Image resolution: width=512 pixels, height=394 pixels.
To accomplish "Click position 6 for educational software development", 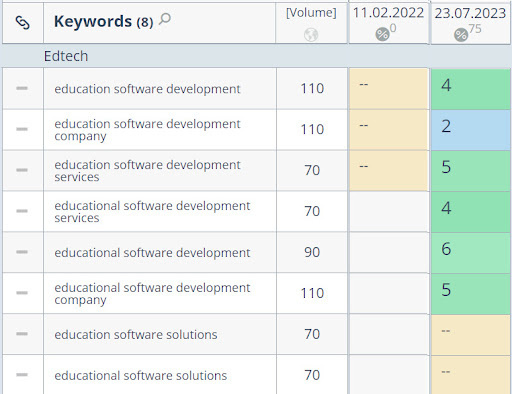I will 471,253.
